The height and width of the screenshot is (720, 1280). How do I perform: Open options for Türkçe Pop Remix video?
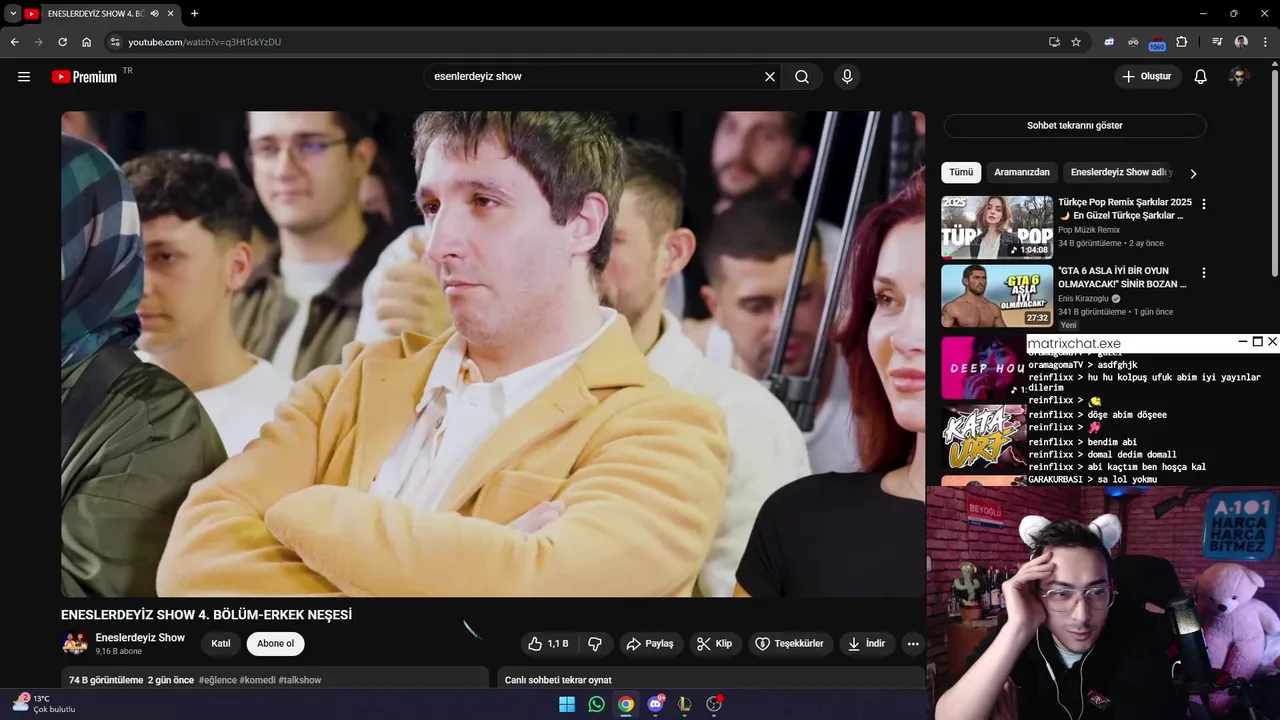pyautogui.click(x=1204, y=204)
